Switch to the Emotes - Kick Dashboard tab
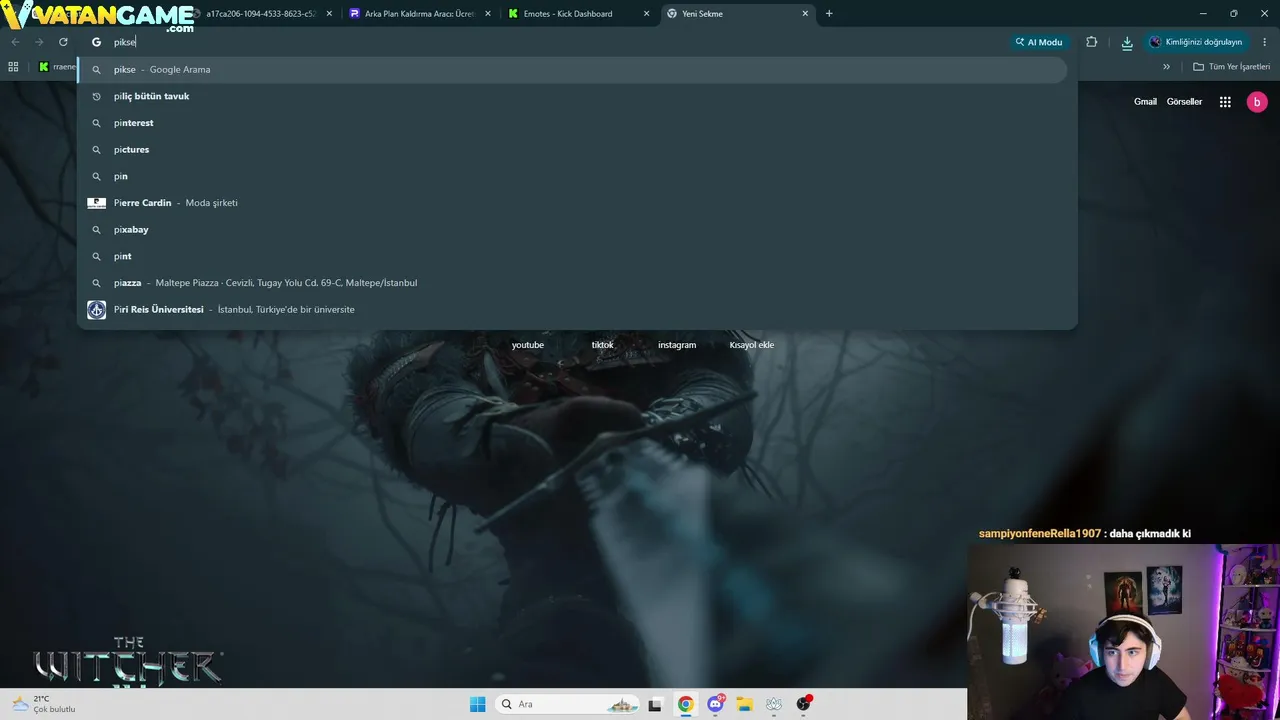 pyautogui.click(x=578, y=14)
